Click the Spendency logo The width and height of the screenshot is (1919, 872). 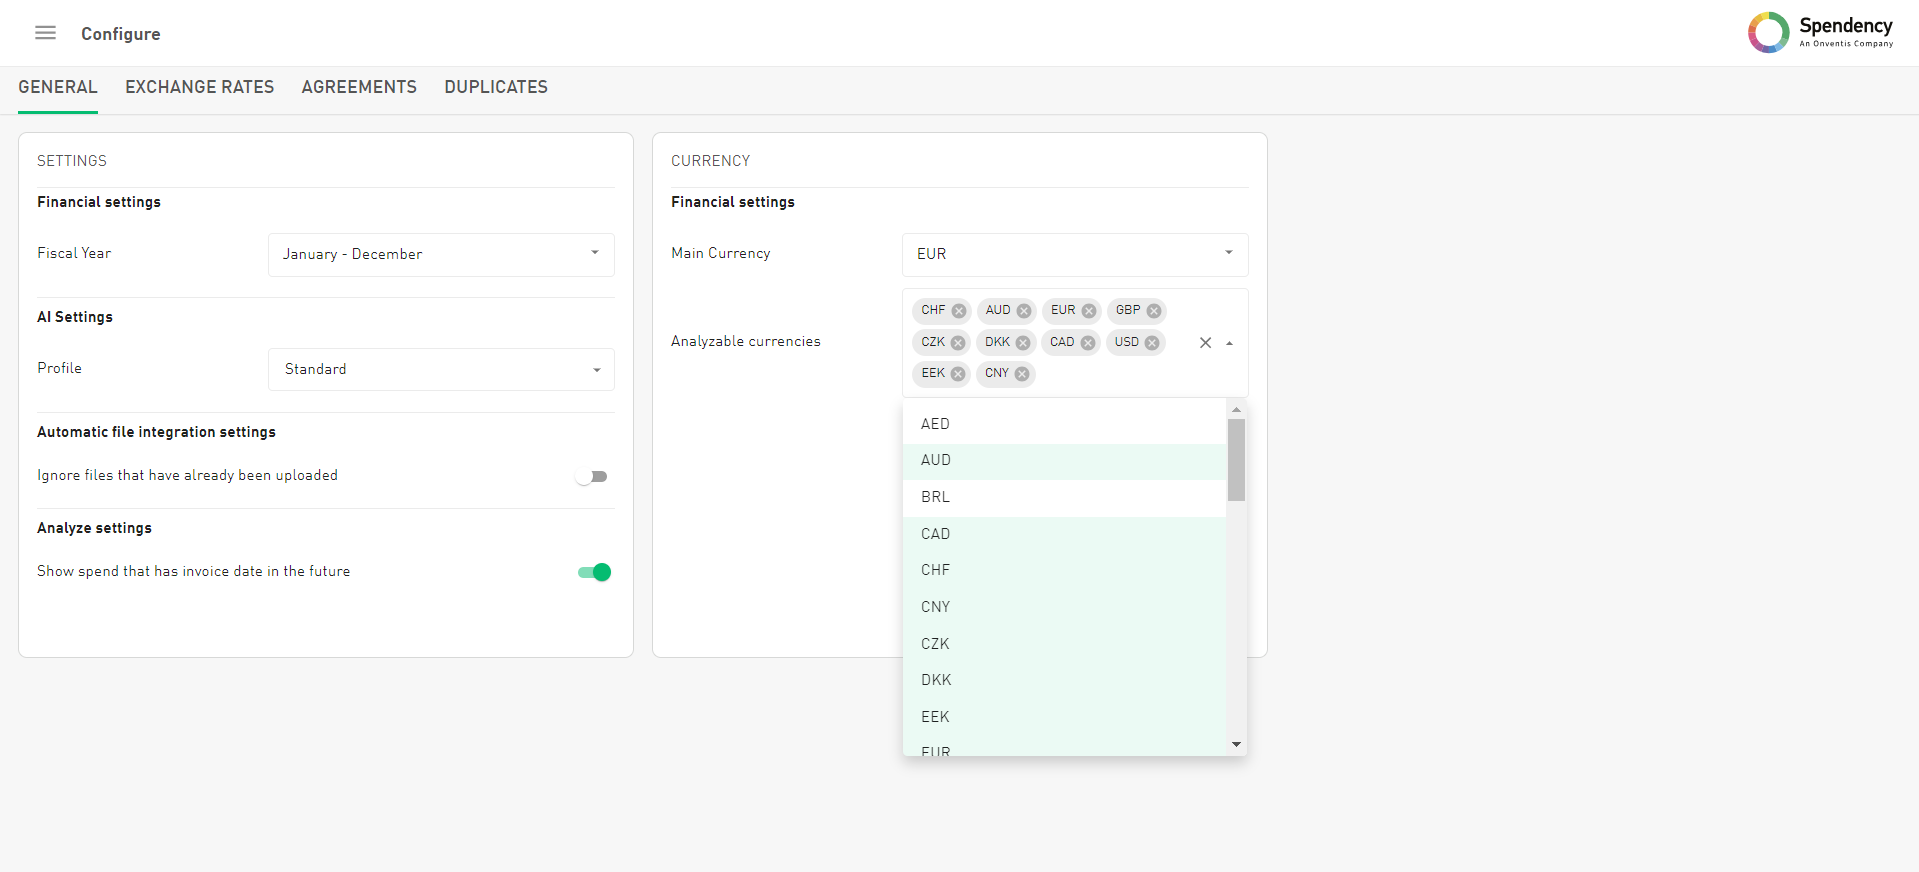pyautogui.click(x=1820, y=32)
